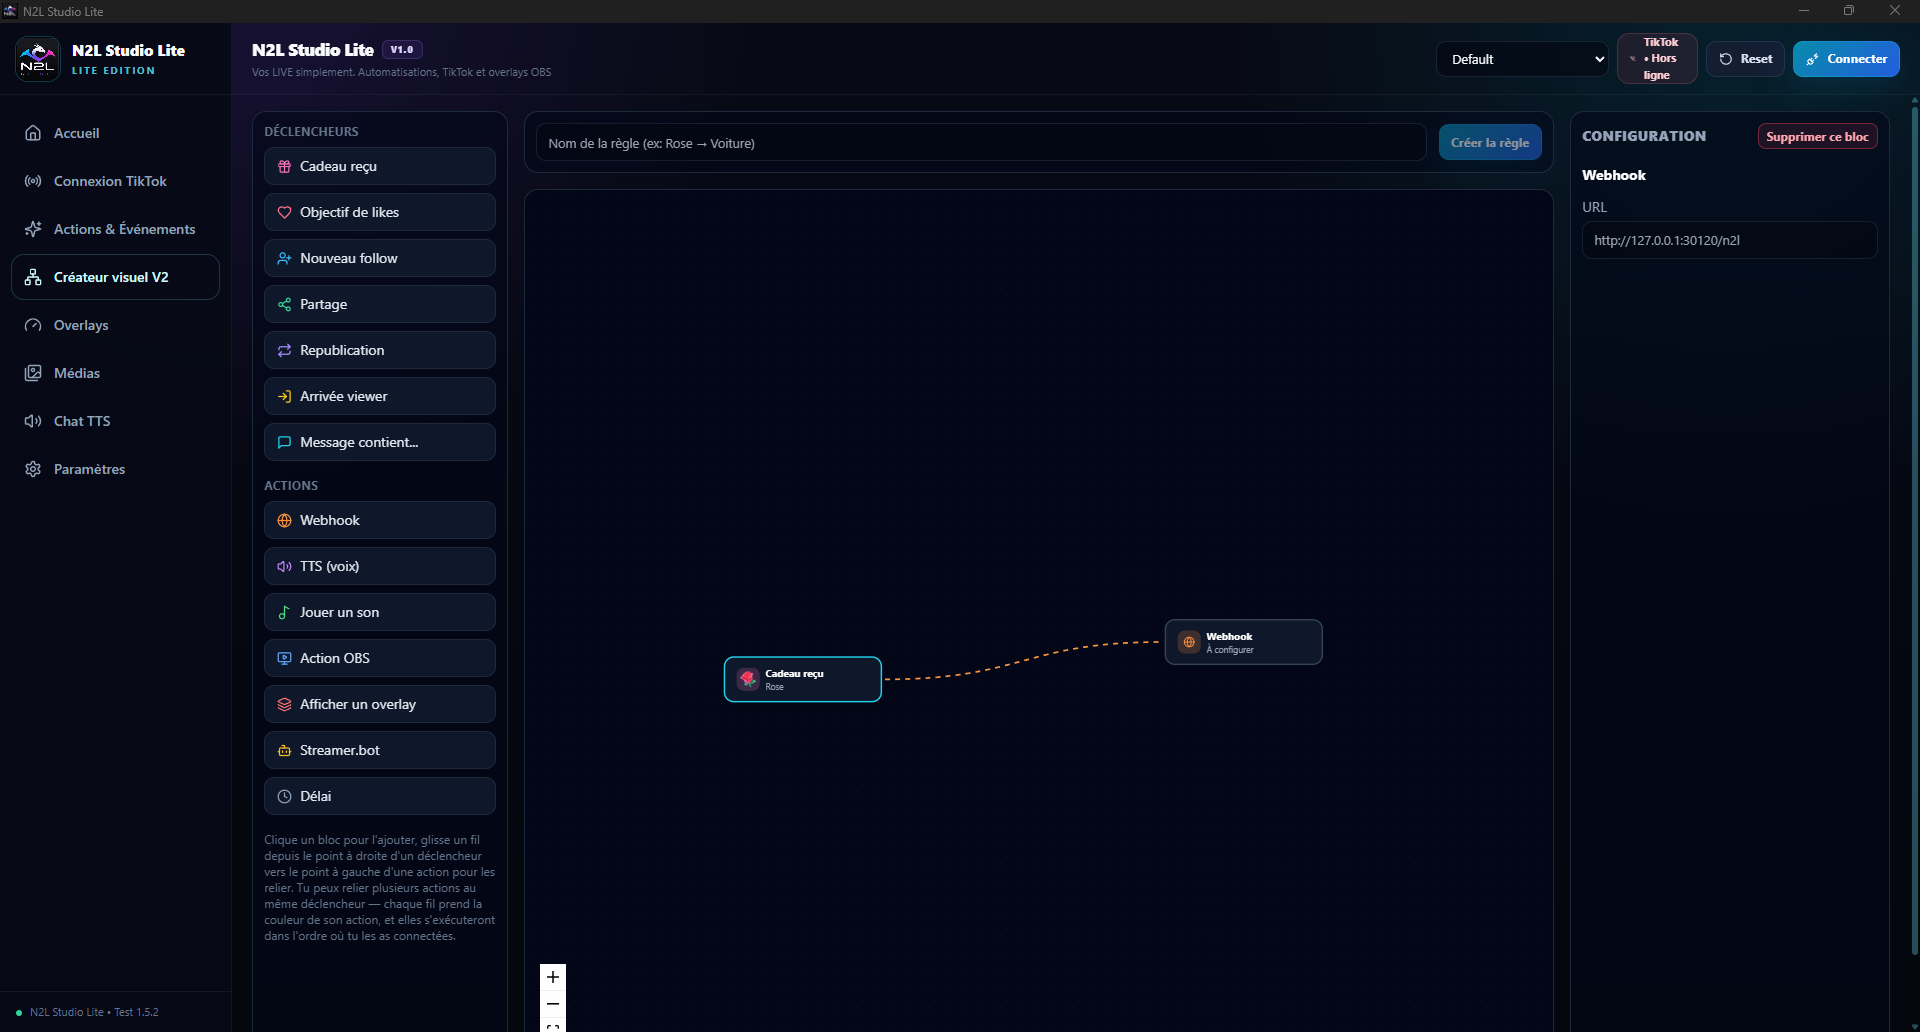Click the Reset button
Image resolution: width=1920 pixels, height=1032 pixels.
click(x=1745, y=59)
